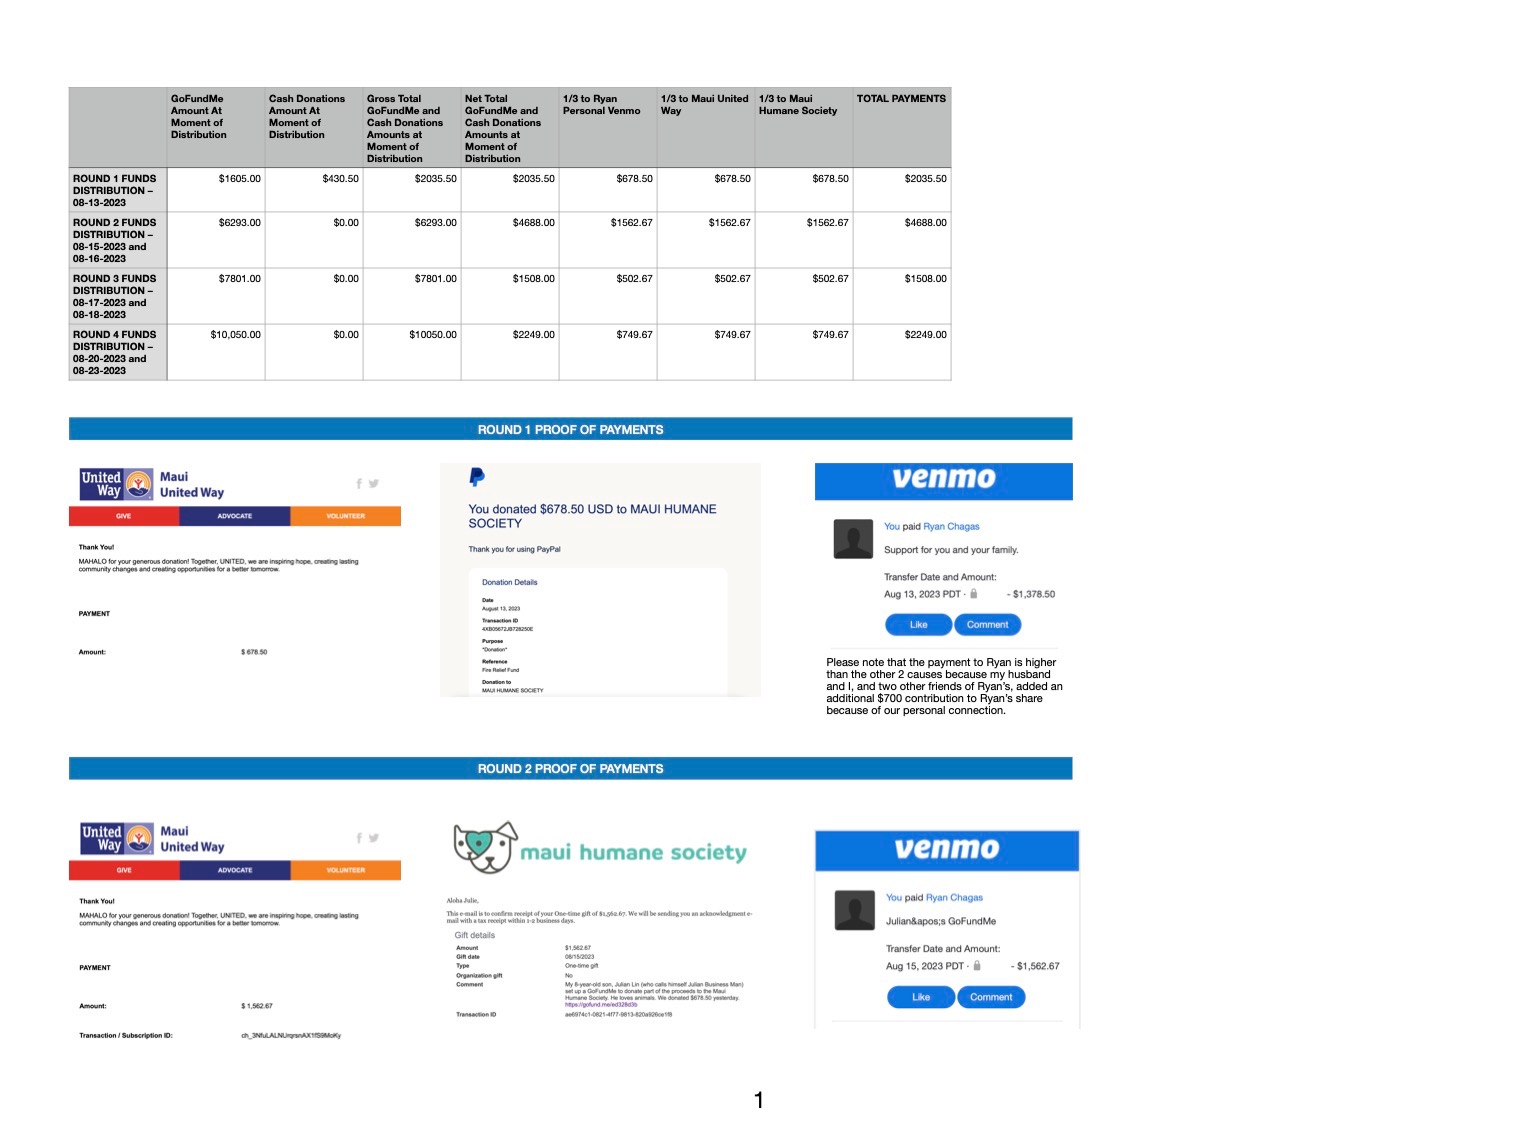Click the PayPal logo above the donation message
The height and width of the screenshot is (1142, 1519).
[x=477, y=478]
